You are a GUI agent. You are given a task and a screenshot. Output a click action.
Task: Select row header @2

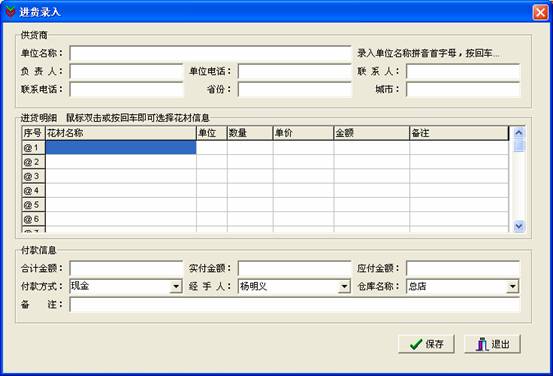[33, 162]
